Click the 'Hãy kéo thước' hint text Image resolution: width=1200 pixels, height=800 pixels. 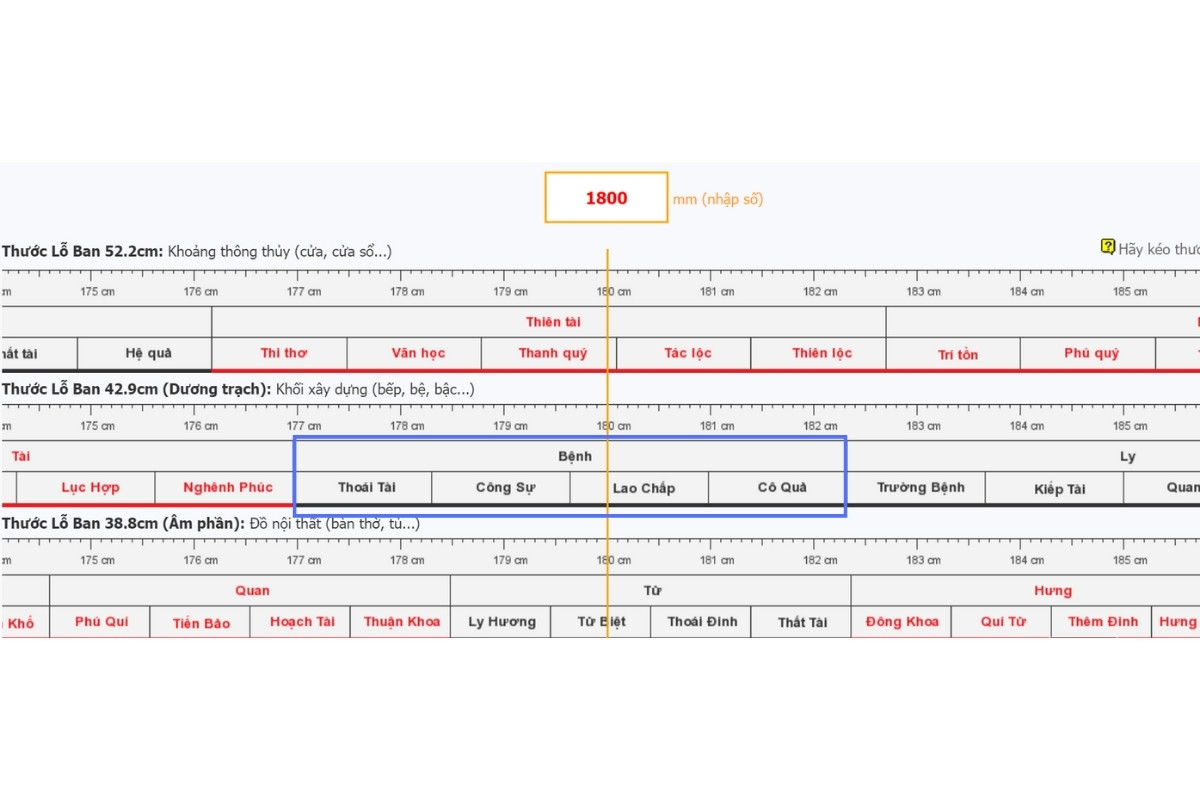(1159, 249)
